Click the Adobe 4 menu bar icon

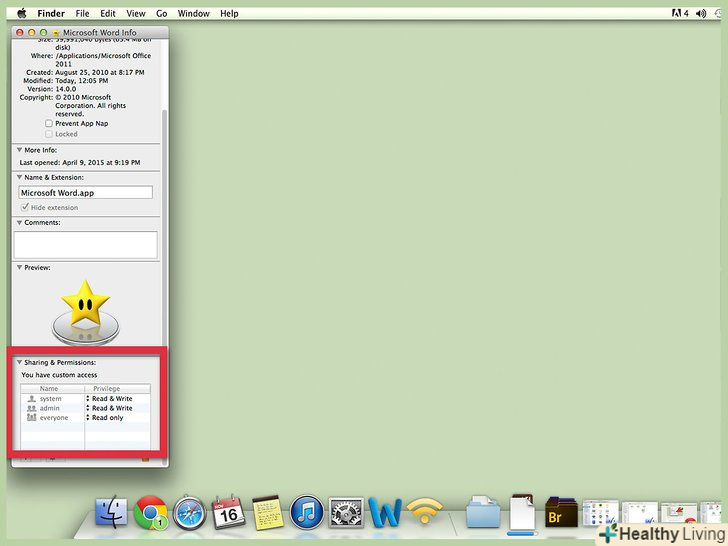[x=680, y=13]
